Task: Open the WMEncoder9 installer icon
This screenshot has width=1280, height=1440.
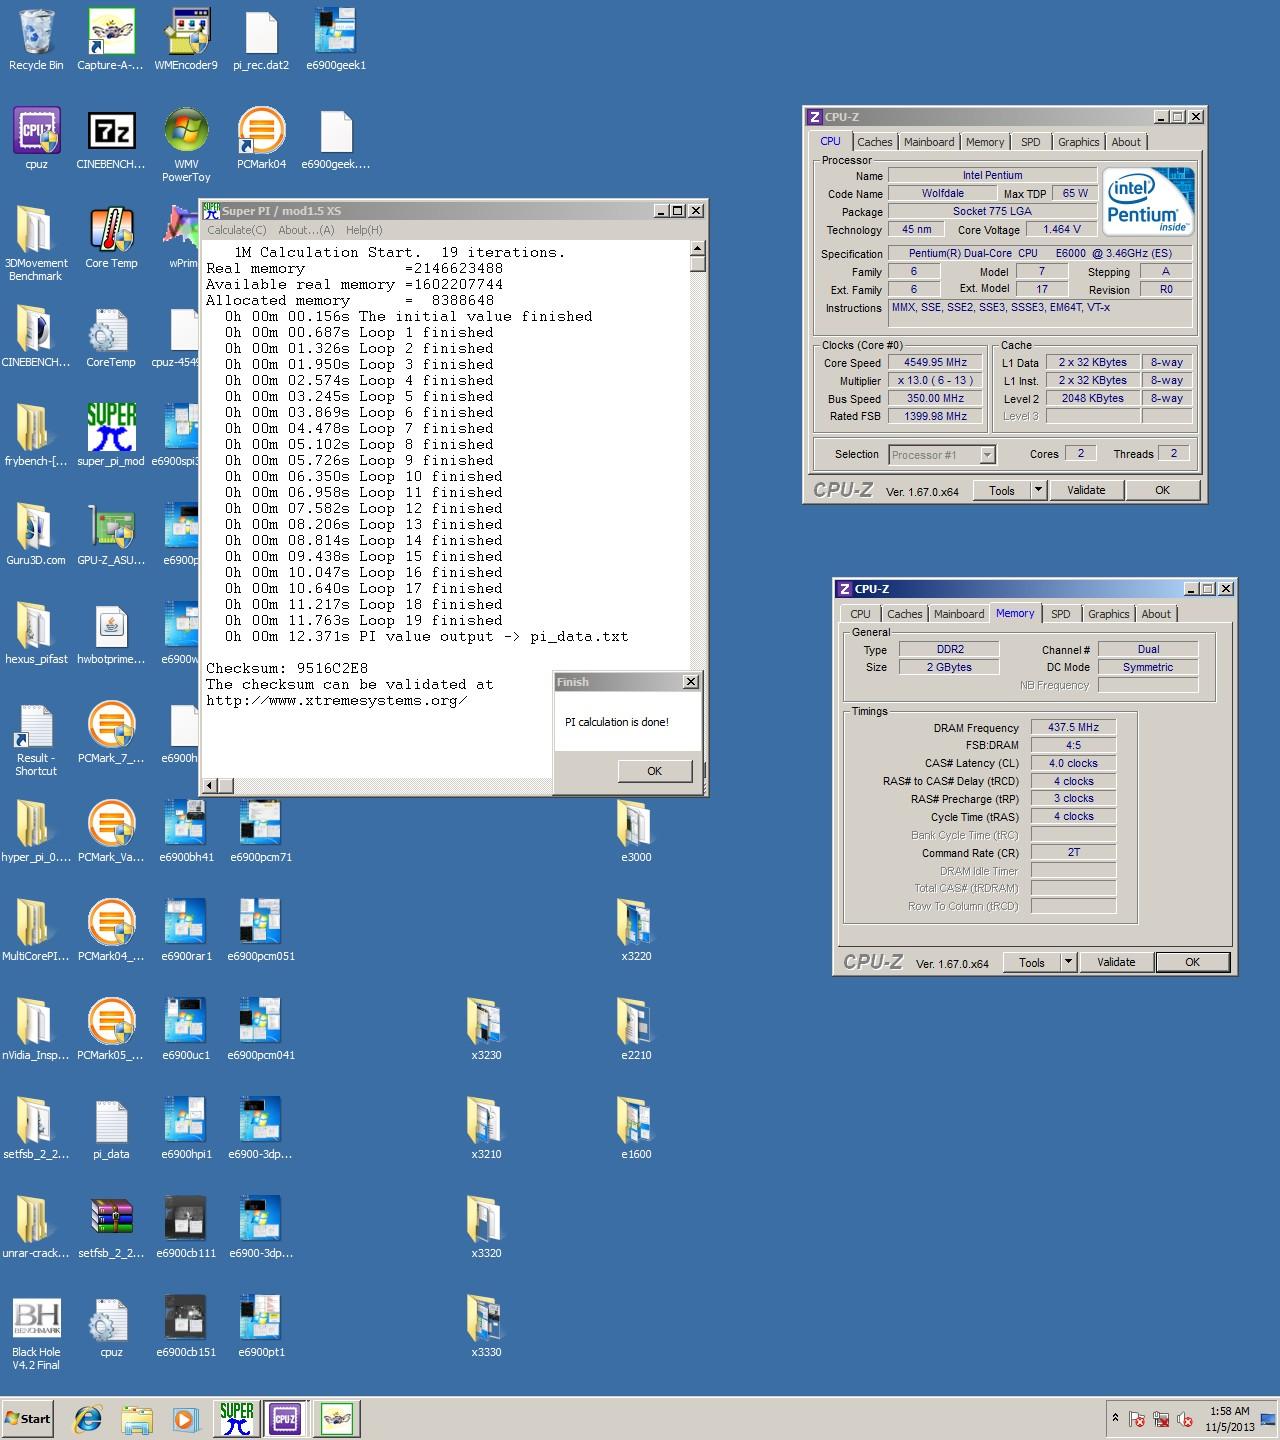Action: point(186,40)
